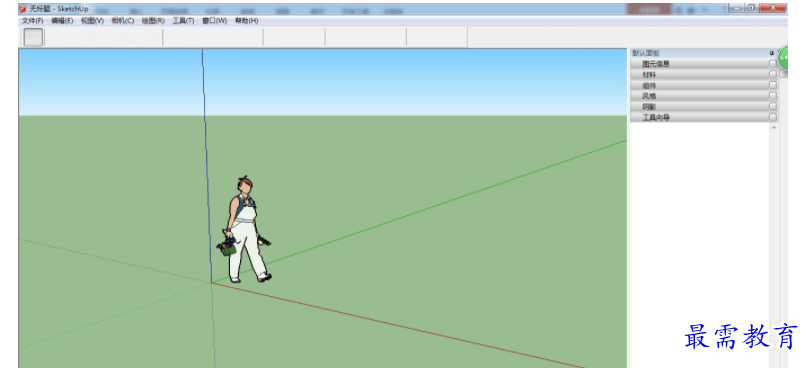
Task: Open the 文件(F) menu
Action: click(x=32, y=21)
